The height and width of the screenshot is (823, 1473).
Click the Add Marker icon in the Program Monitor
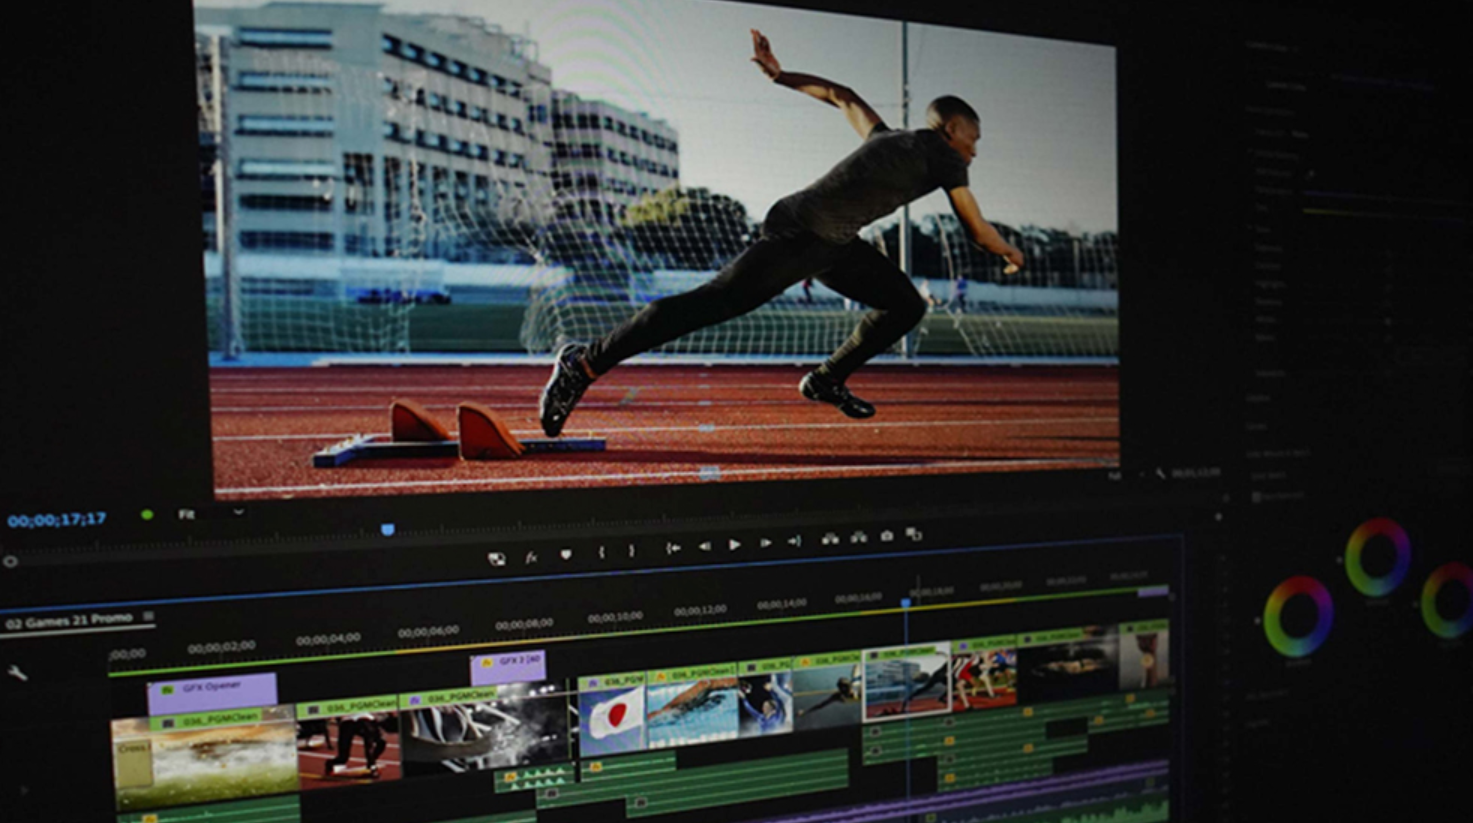[x=566, y=554]
